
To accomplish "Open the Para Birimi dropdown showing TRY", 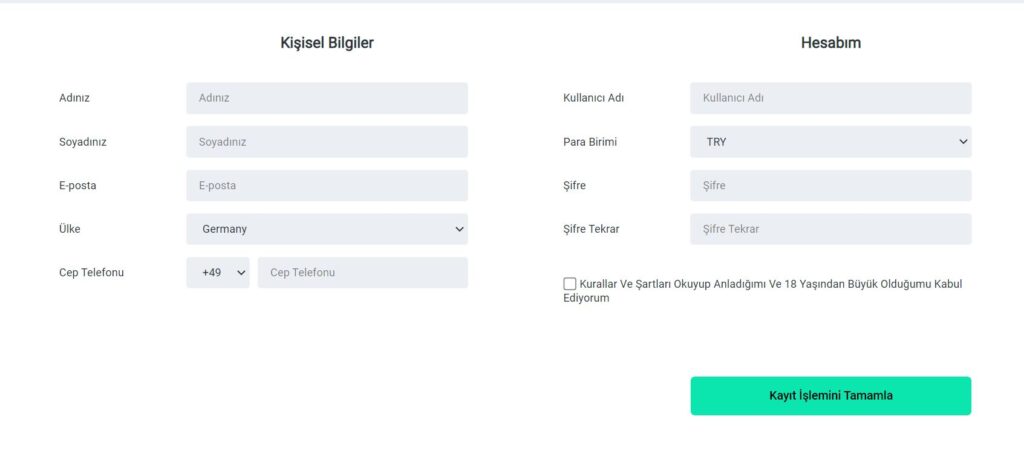I will 830,142.
